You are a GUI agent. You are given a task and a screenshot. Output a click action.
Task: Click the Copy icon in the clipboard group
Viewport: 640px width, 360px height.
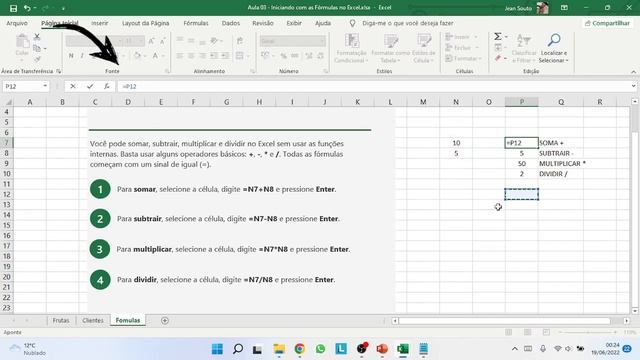37,48
